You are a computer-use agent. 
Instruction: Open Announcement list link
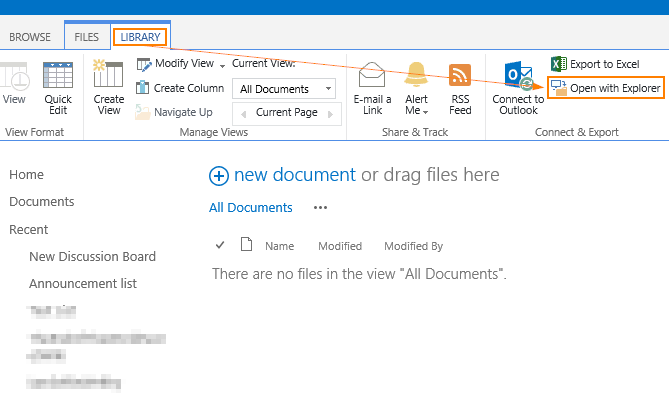(x=83, y=283)
